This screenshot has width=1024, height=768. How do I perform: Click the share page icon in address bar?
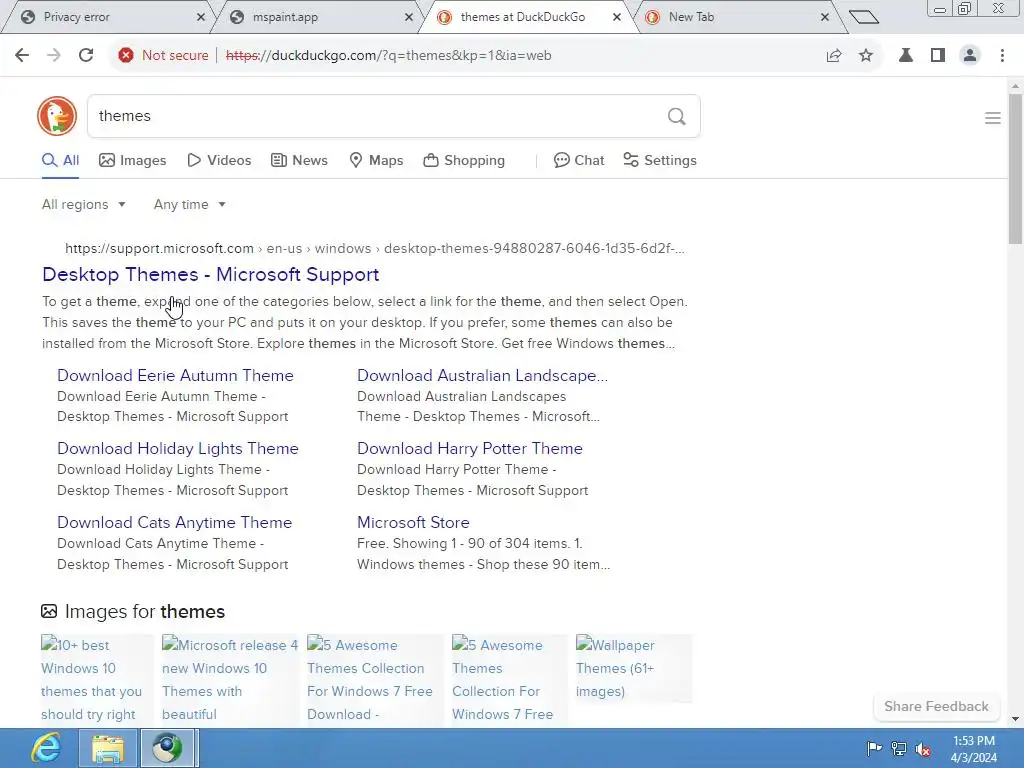pyautogui.click(x=834, y=56)
